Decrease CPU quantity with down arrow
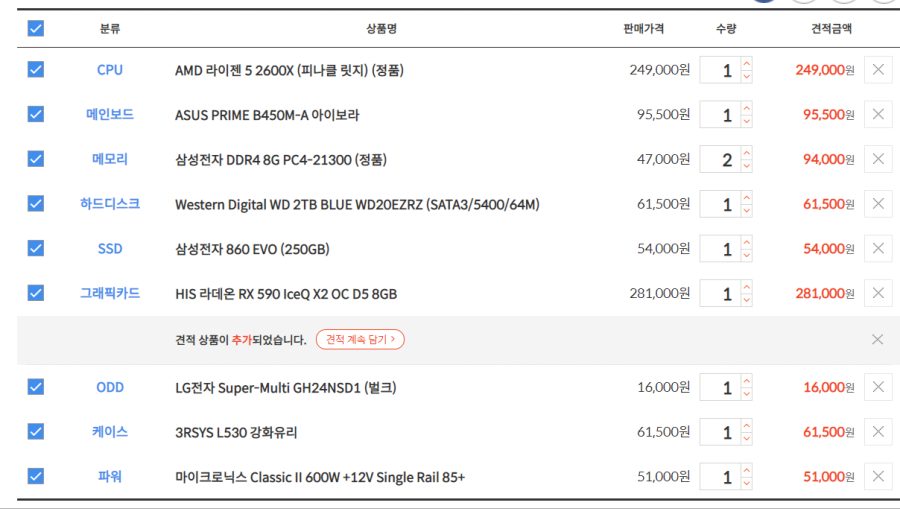Viewport: 900px width, 509px height. (747, 77)
